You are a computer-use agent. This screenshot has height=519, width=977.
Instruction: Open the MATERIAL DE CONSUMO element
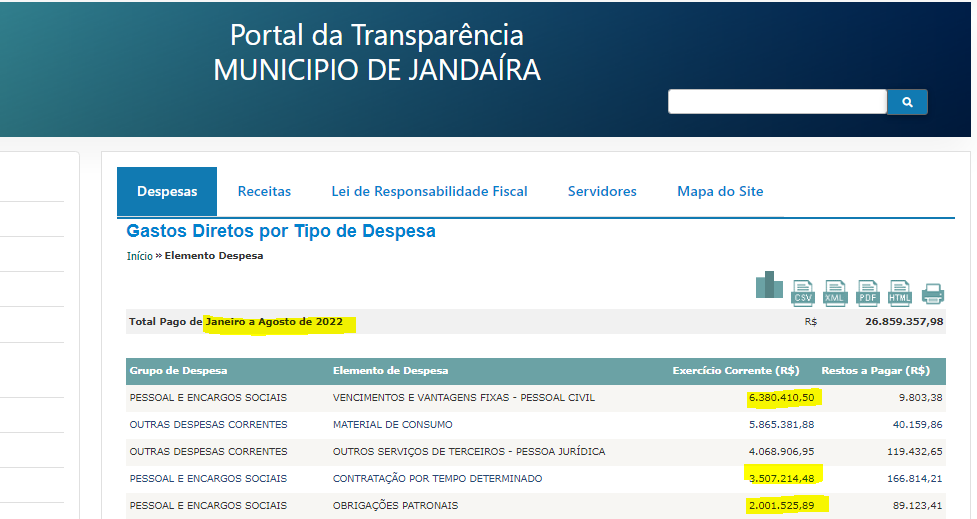(x=393, y=424)
